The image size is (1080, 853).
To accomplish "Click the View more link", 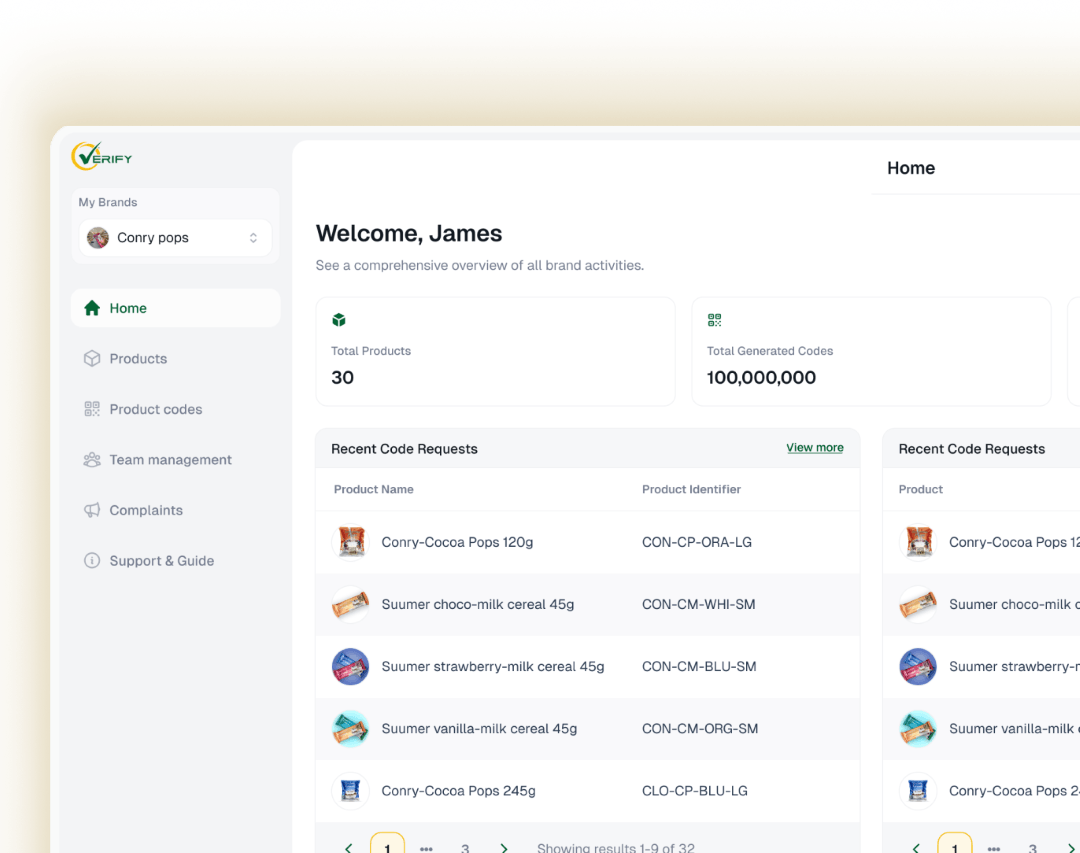I will [x=814, y=448].
